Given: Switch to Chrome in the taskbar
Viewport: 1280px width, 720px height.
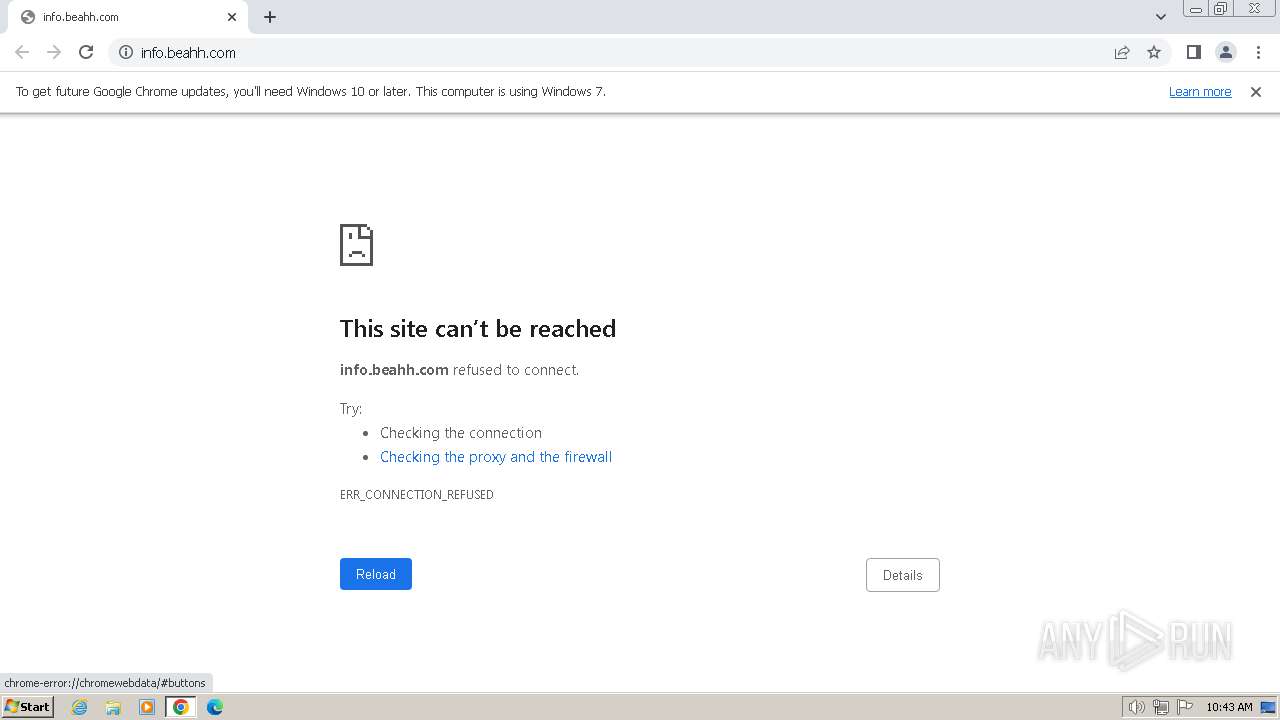Looking at the screenshot, I should (181, 707).
